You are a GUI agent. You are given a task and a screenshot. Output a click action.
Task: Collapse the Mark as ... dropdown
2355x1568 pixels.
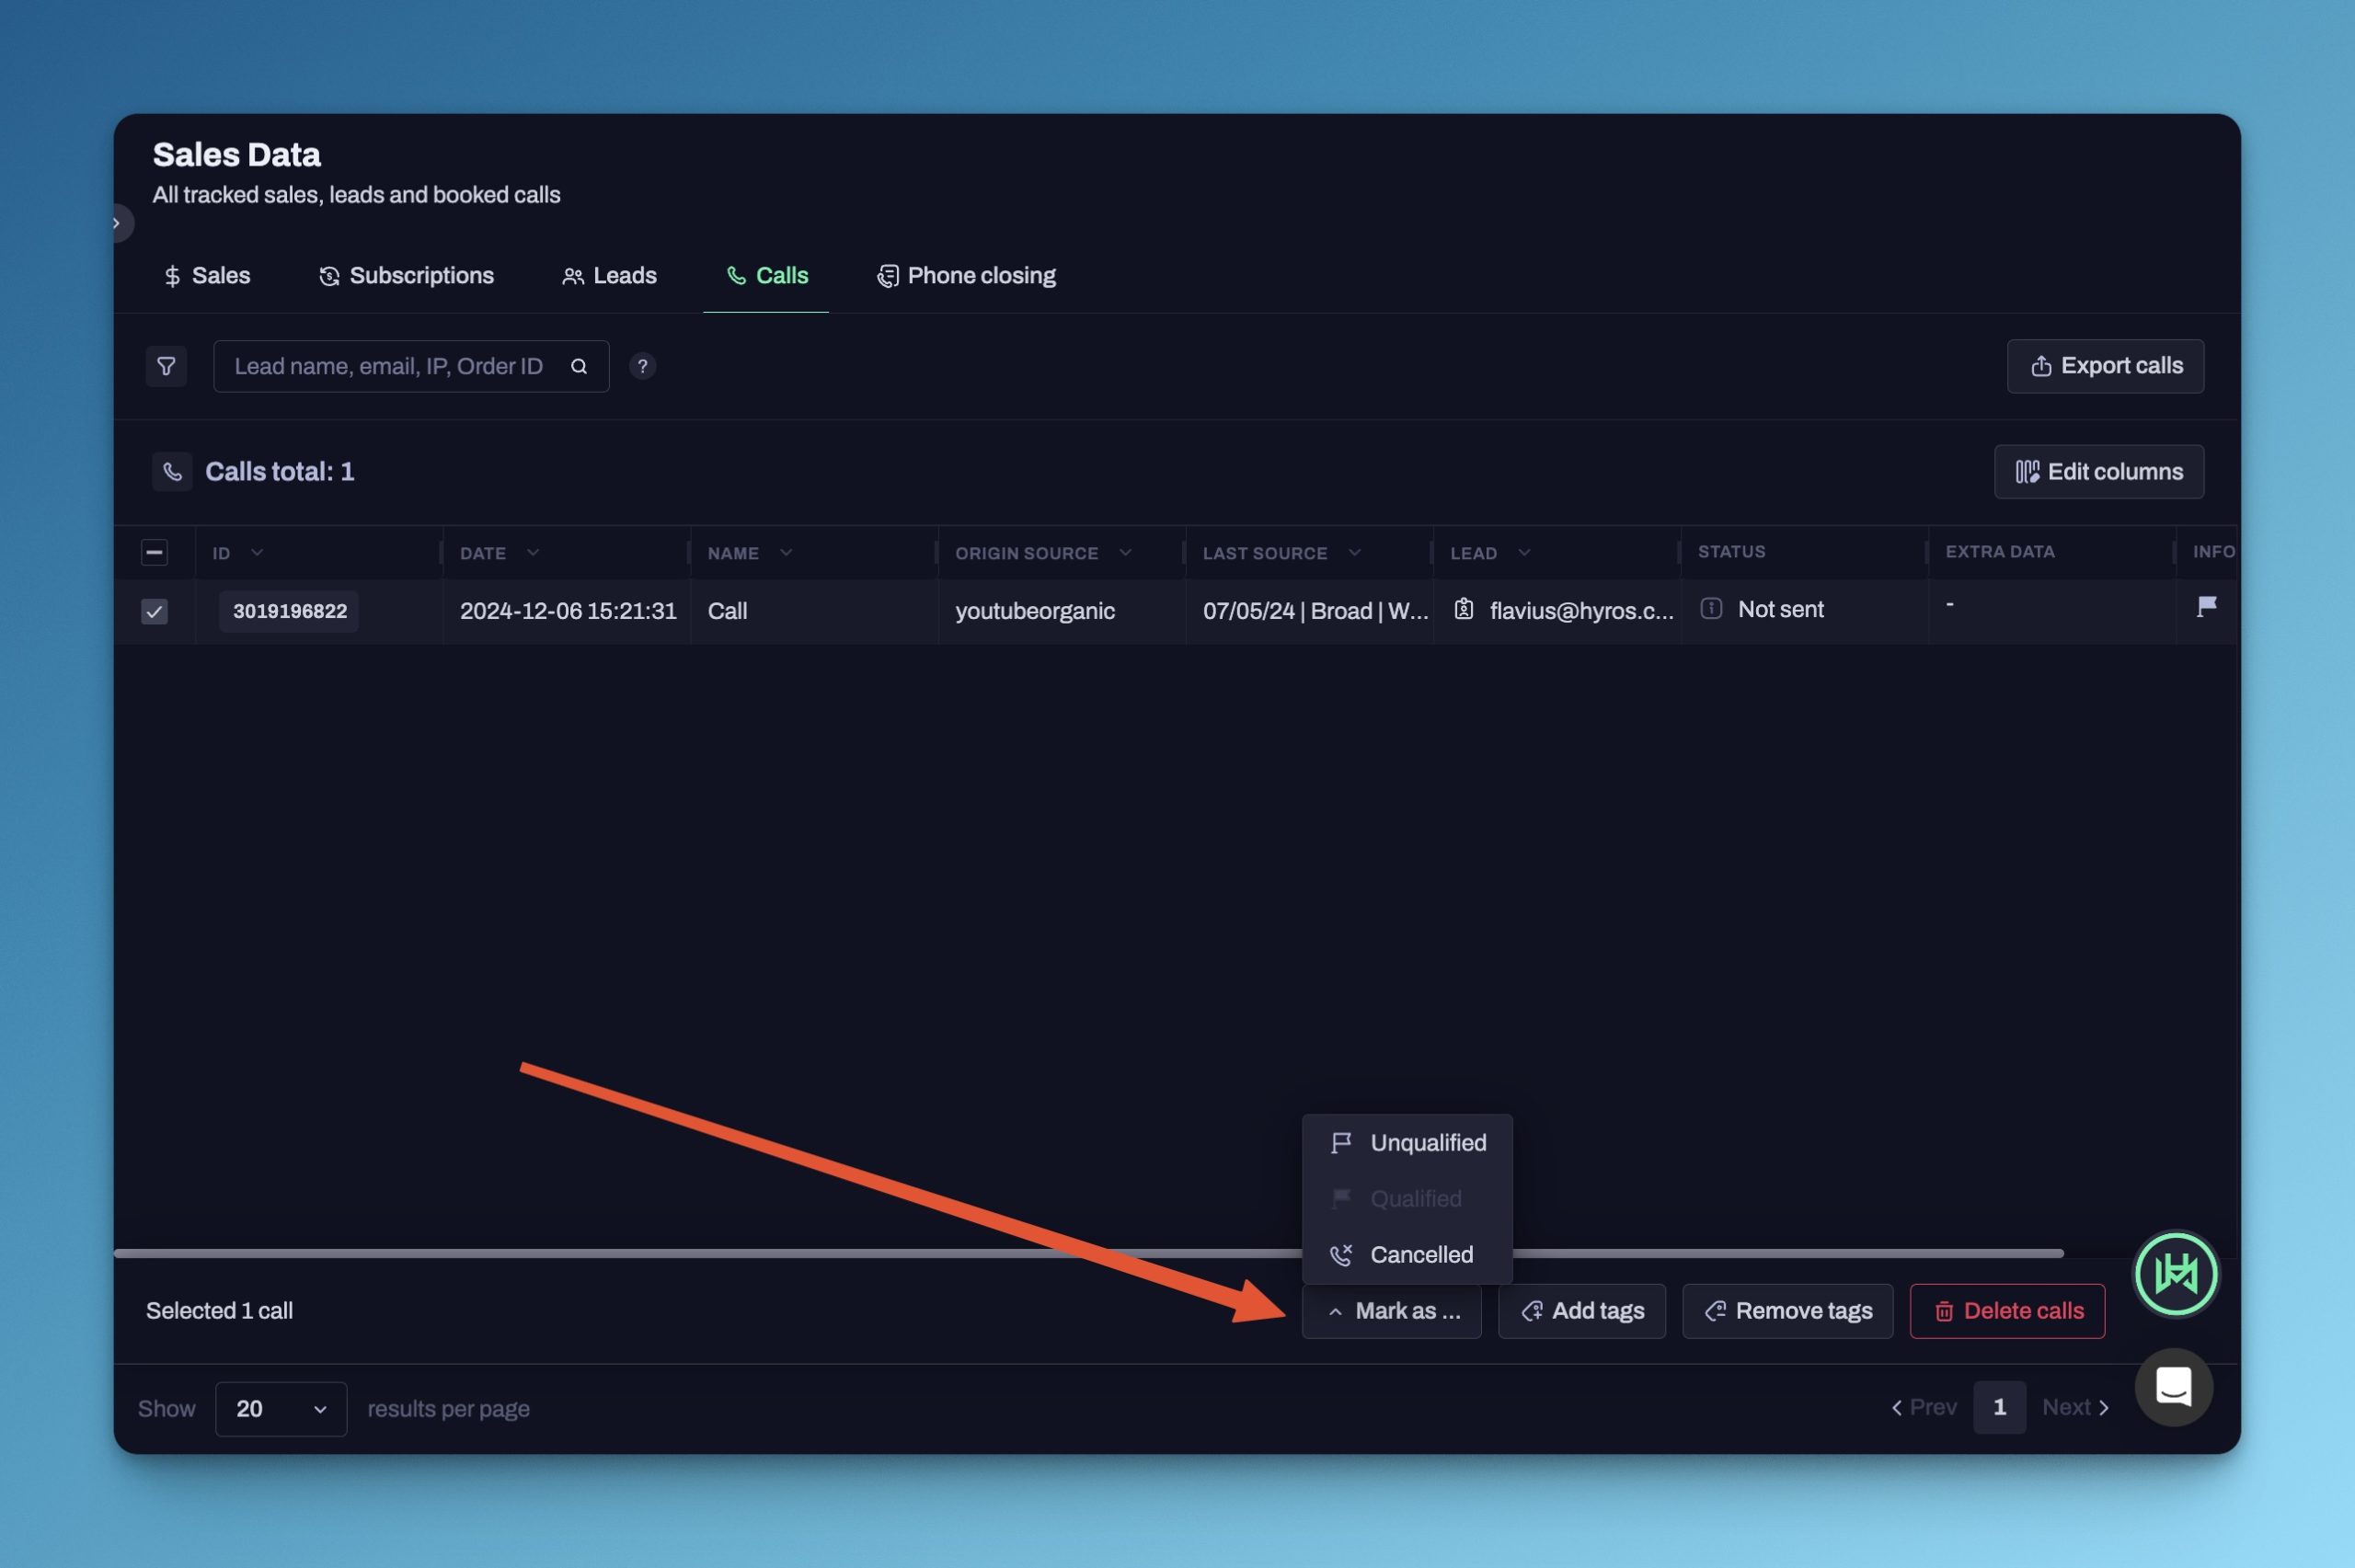[1391, 1311]
